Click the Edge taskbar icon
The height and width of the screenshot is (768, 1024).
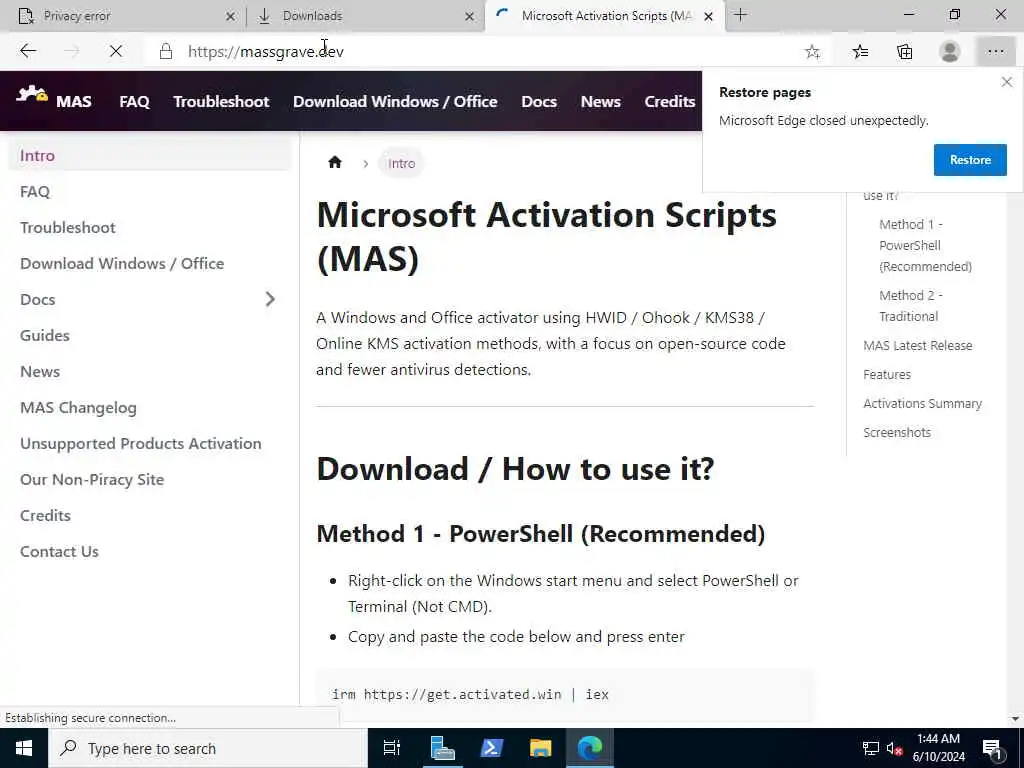pyautogui.click(x=590, y=748)
